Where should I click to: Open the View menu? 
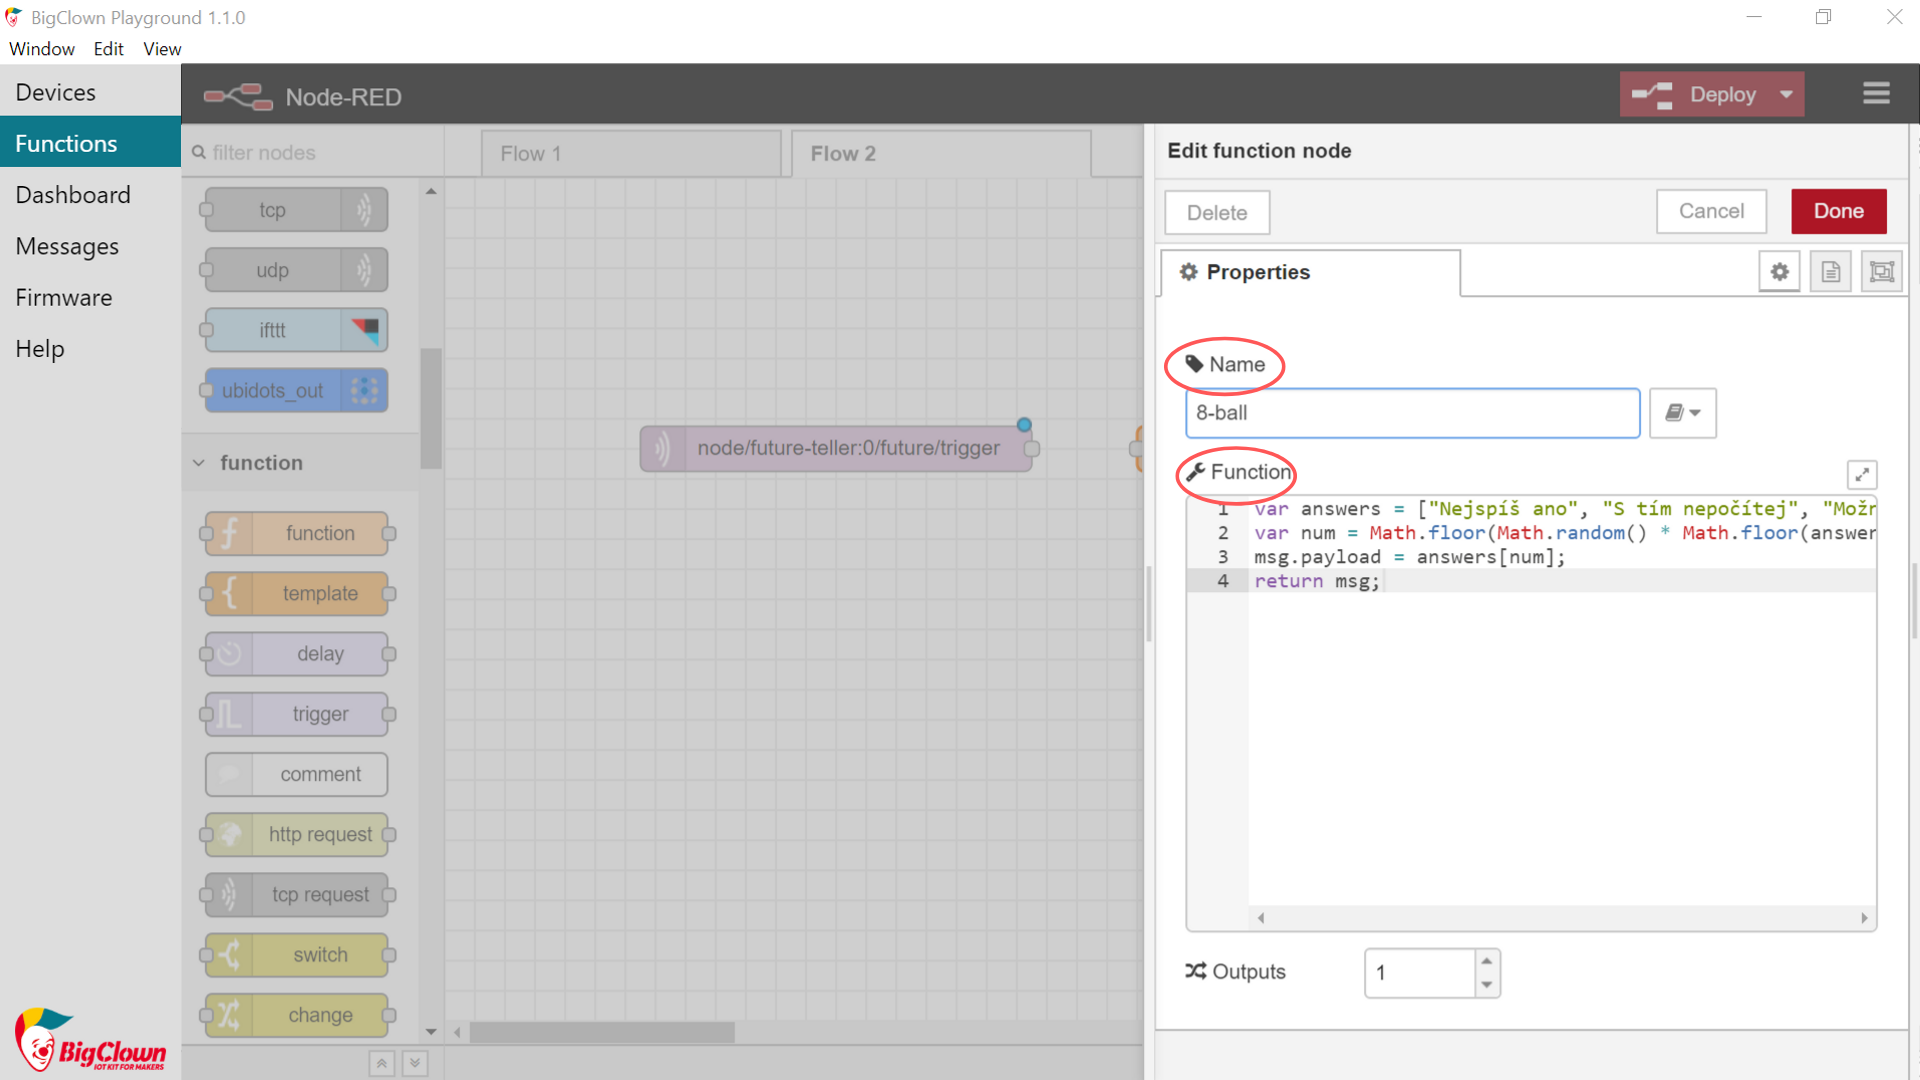[162, 49]
